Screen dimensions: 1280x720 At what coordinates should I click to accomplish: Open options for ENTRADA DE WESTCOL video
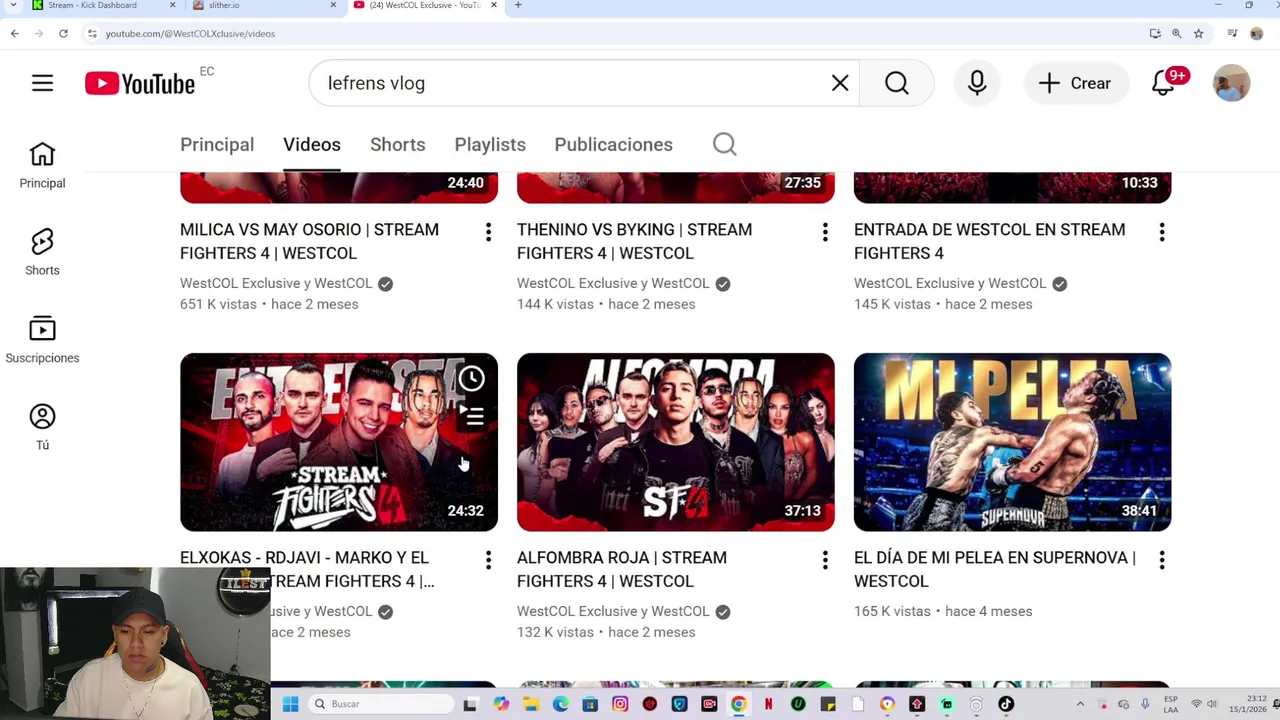click(x=1162, y=233)
